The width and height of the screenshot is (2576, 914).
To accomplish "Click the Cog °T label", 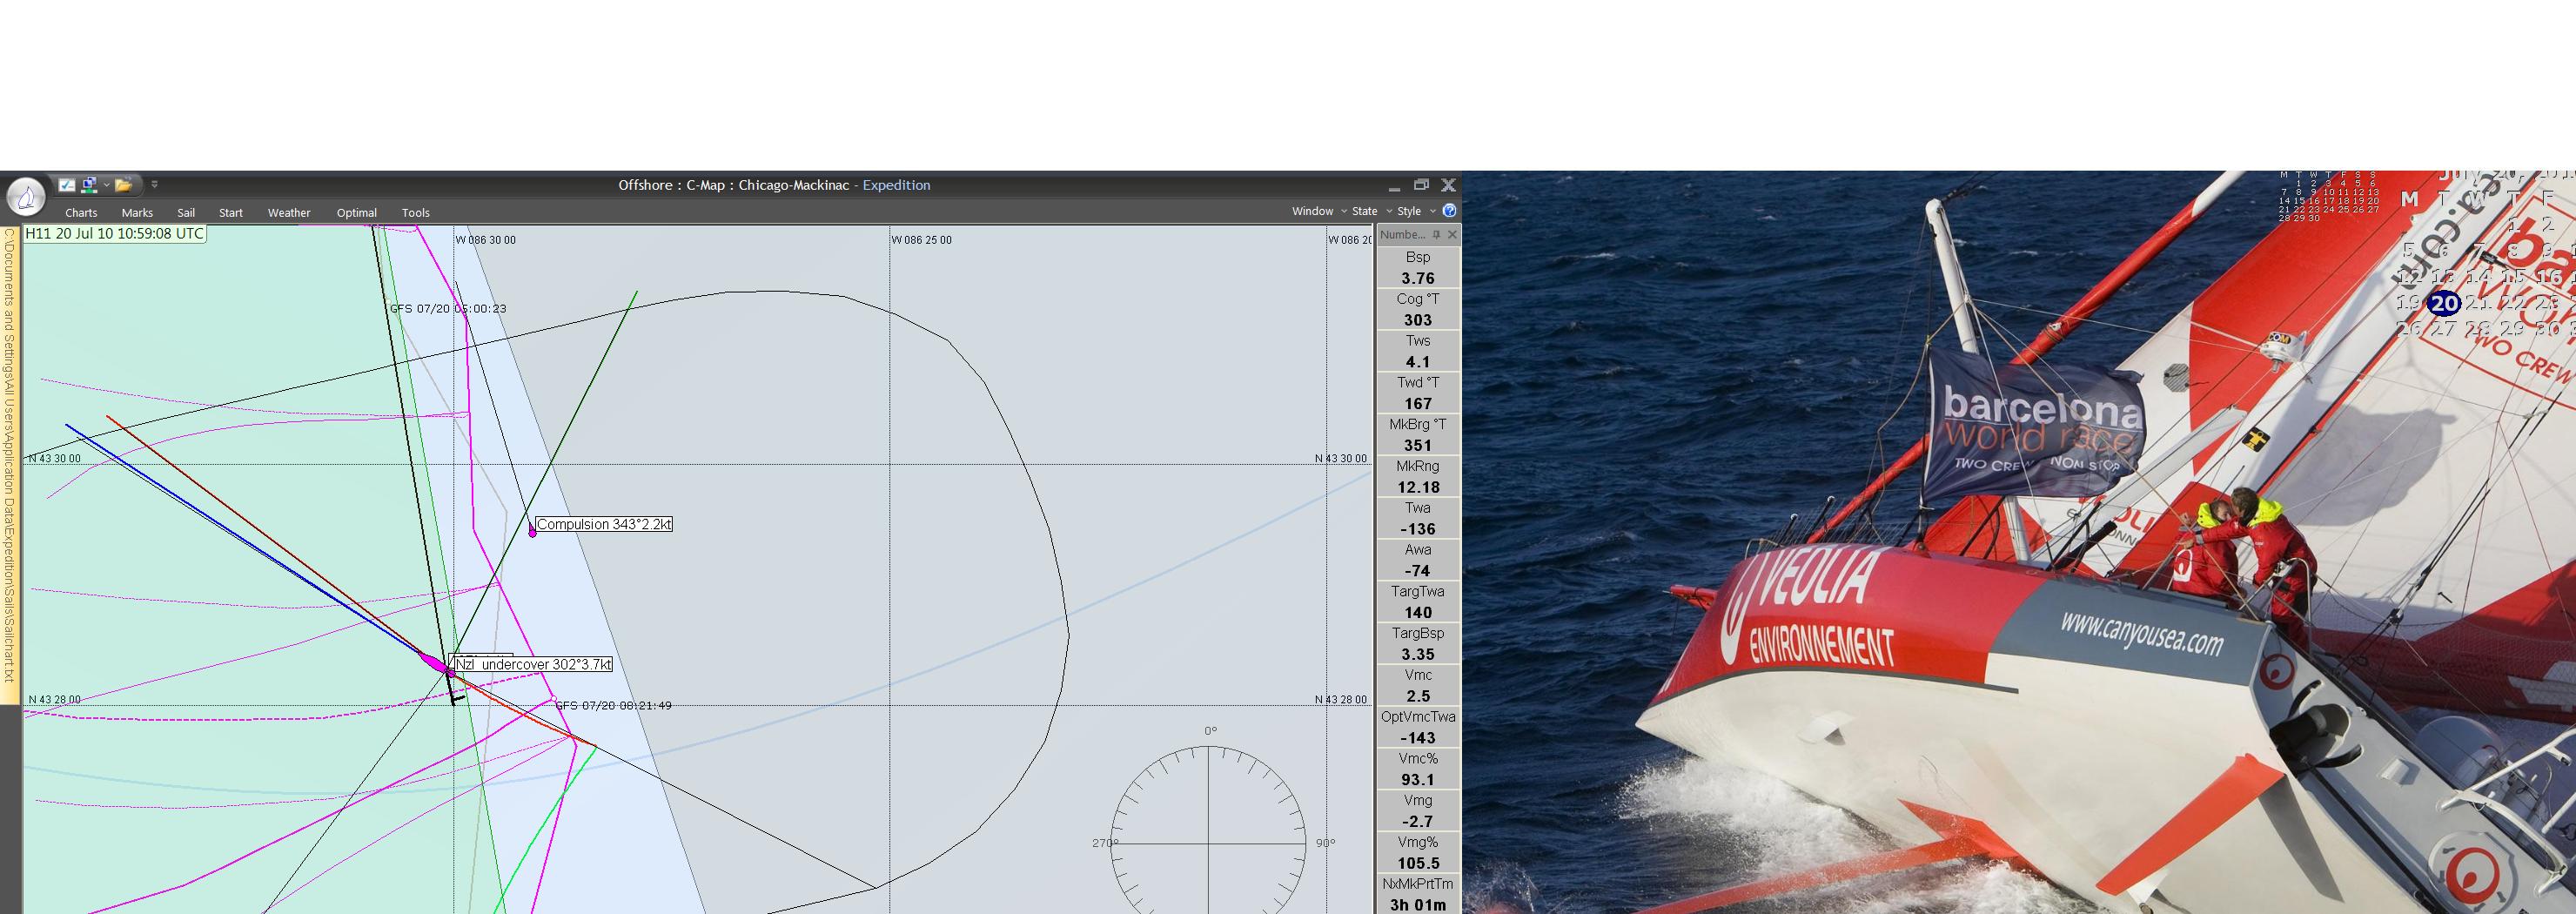I will coord(1418,299).
